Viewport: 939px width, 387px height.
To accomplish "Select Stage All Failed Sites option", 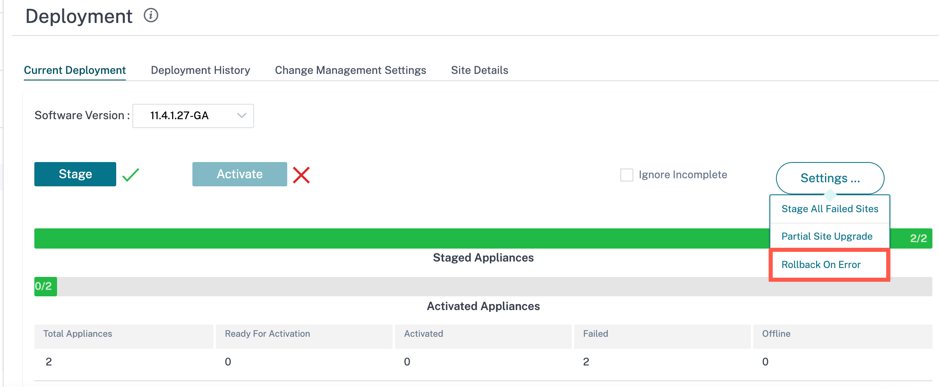I will click(830, 209).
